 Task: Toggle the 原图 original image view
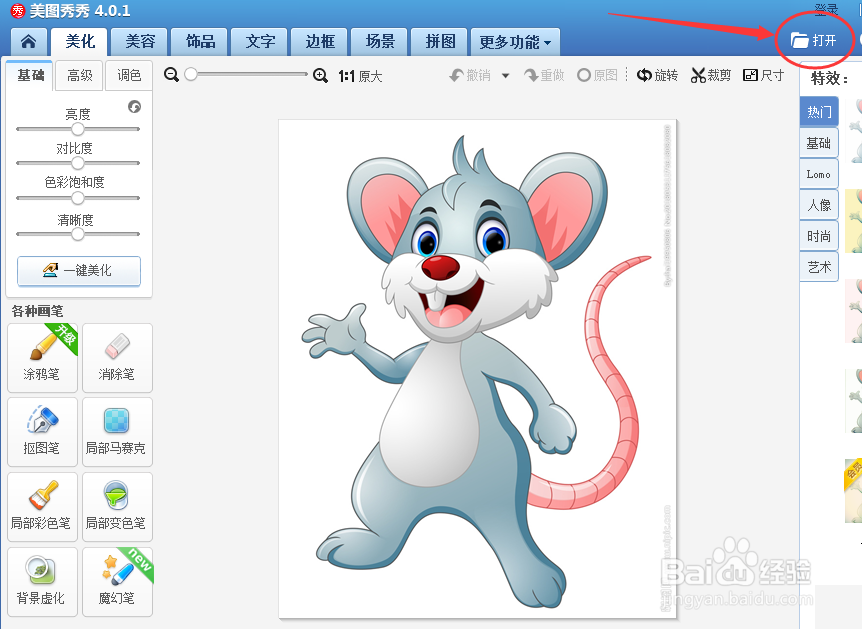pos(598,75)
